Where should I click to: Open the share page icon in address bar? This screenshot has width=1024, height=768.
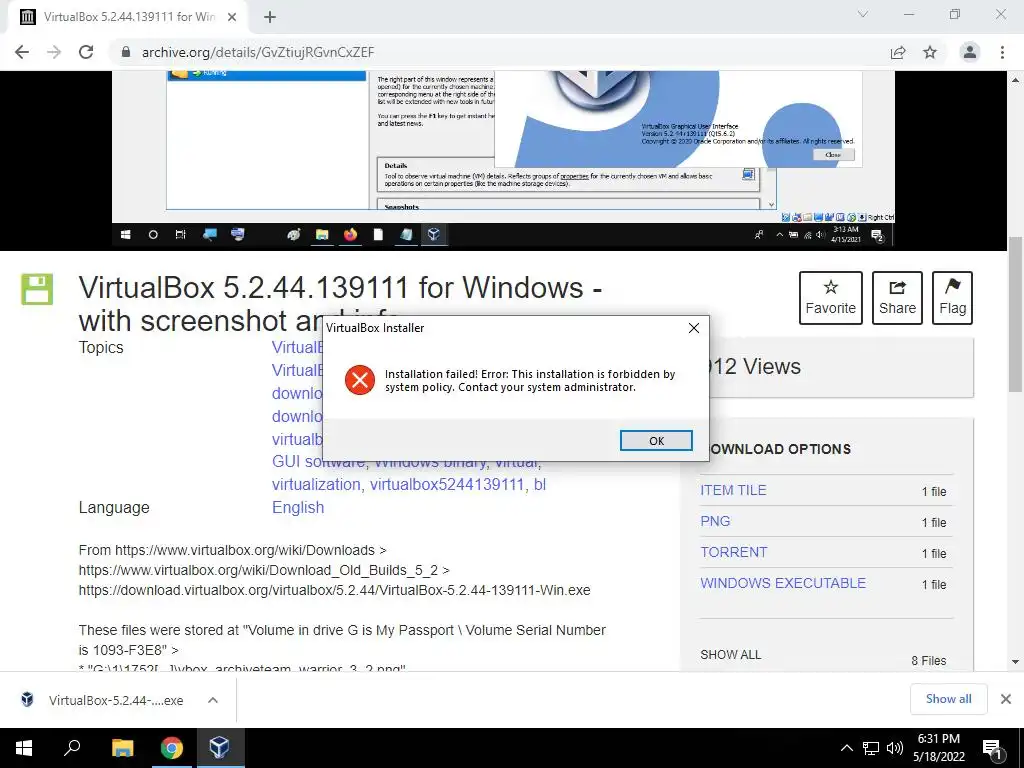(898, 52)
